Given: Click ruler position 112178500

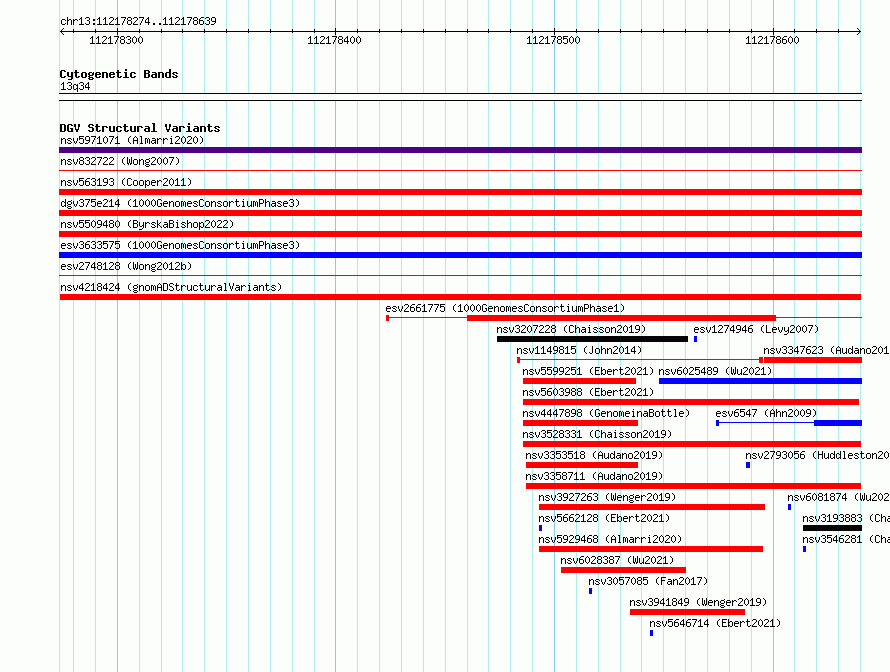Looking at the screenshot, I should [553, 40].
